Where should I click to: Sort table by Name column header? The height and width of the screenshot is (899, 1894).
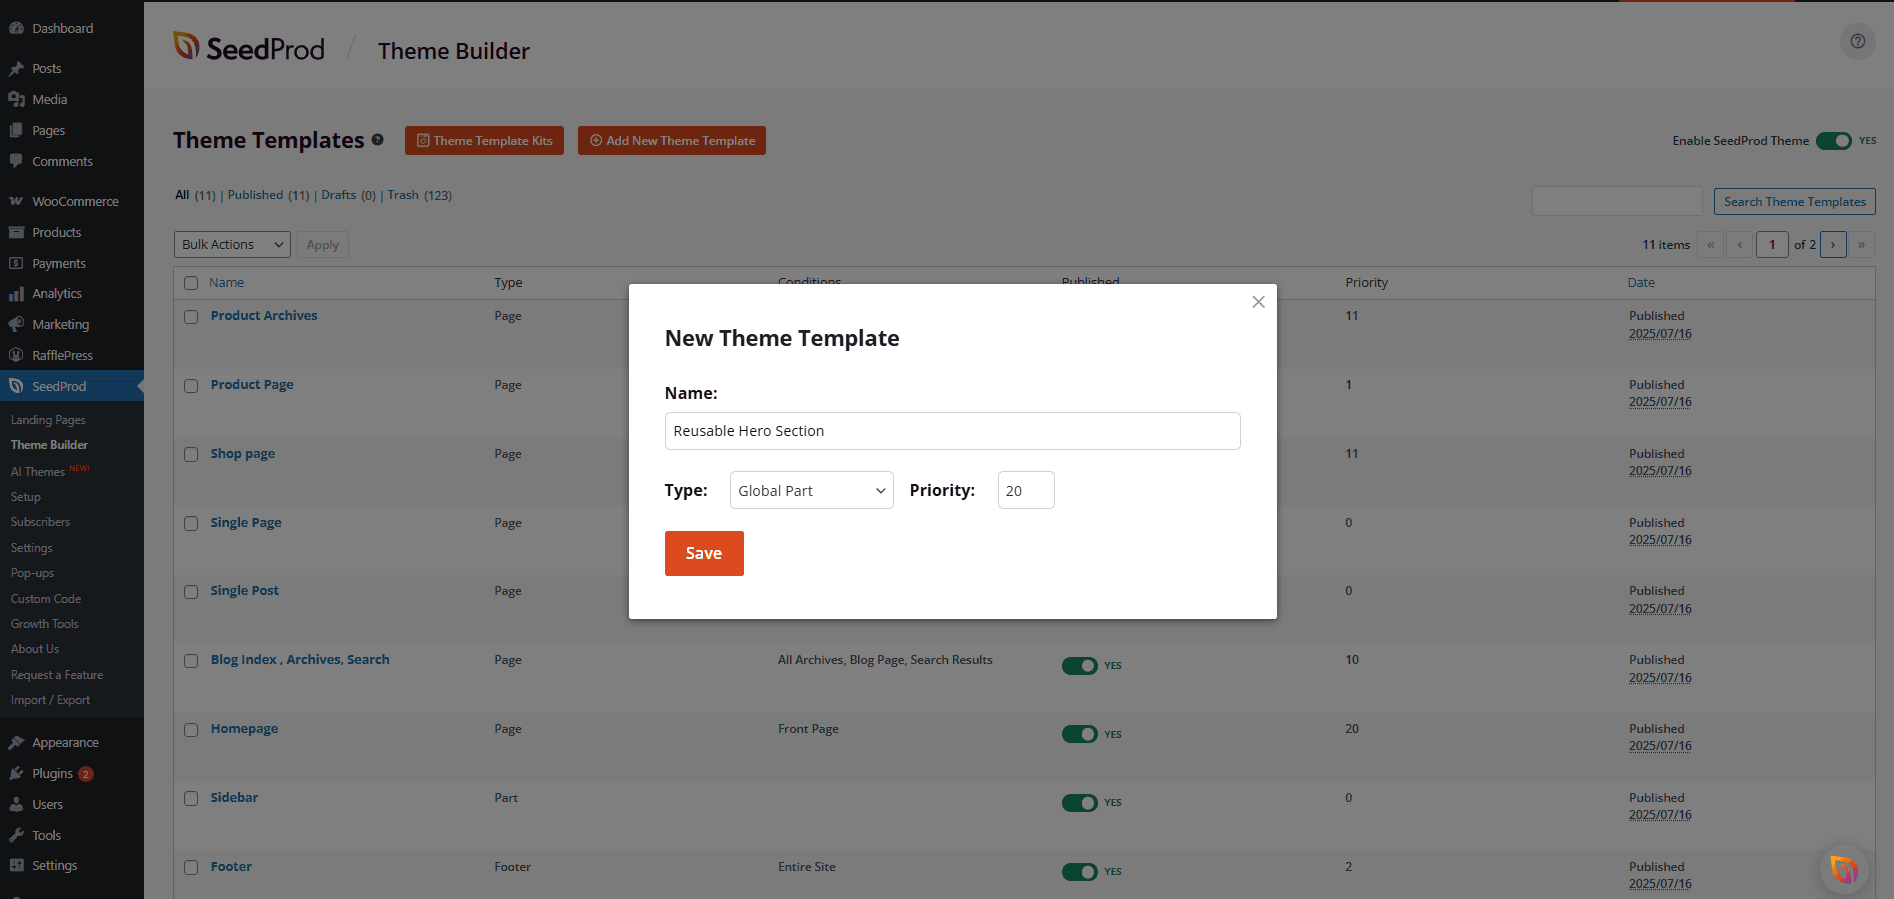coord(226,283)
